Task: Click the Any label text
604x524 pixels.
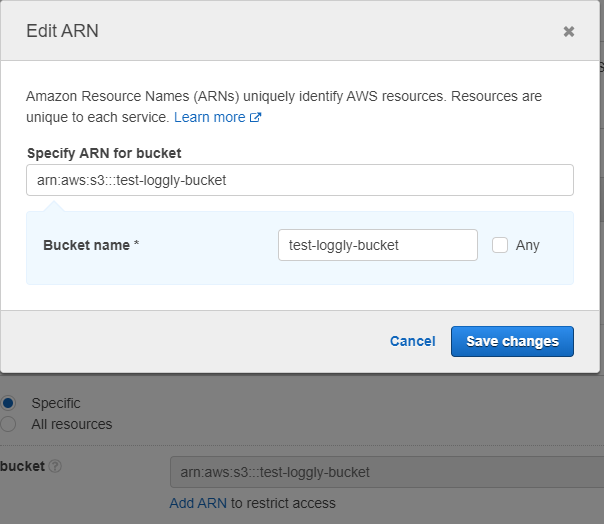Action: pyautogui.click(x=527, y=245)
